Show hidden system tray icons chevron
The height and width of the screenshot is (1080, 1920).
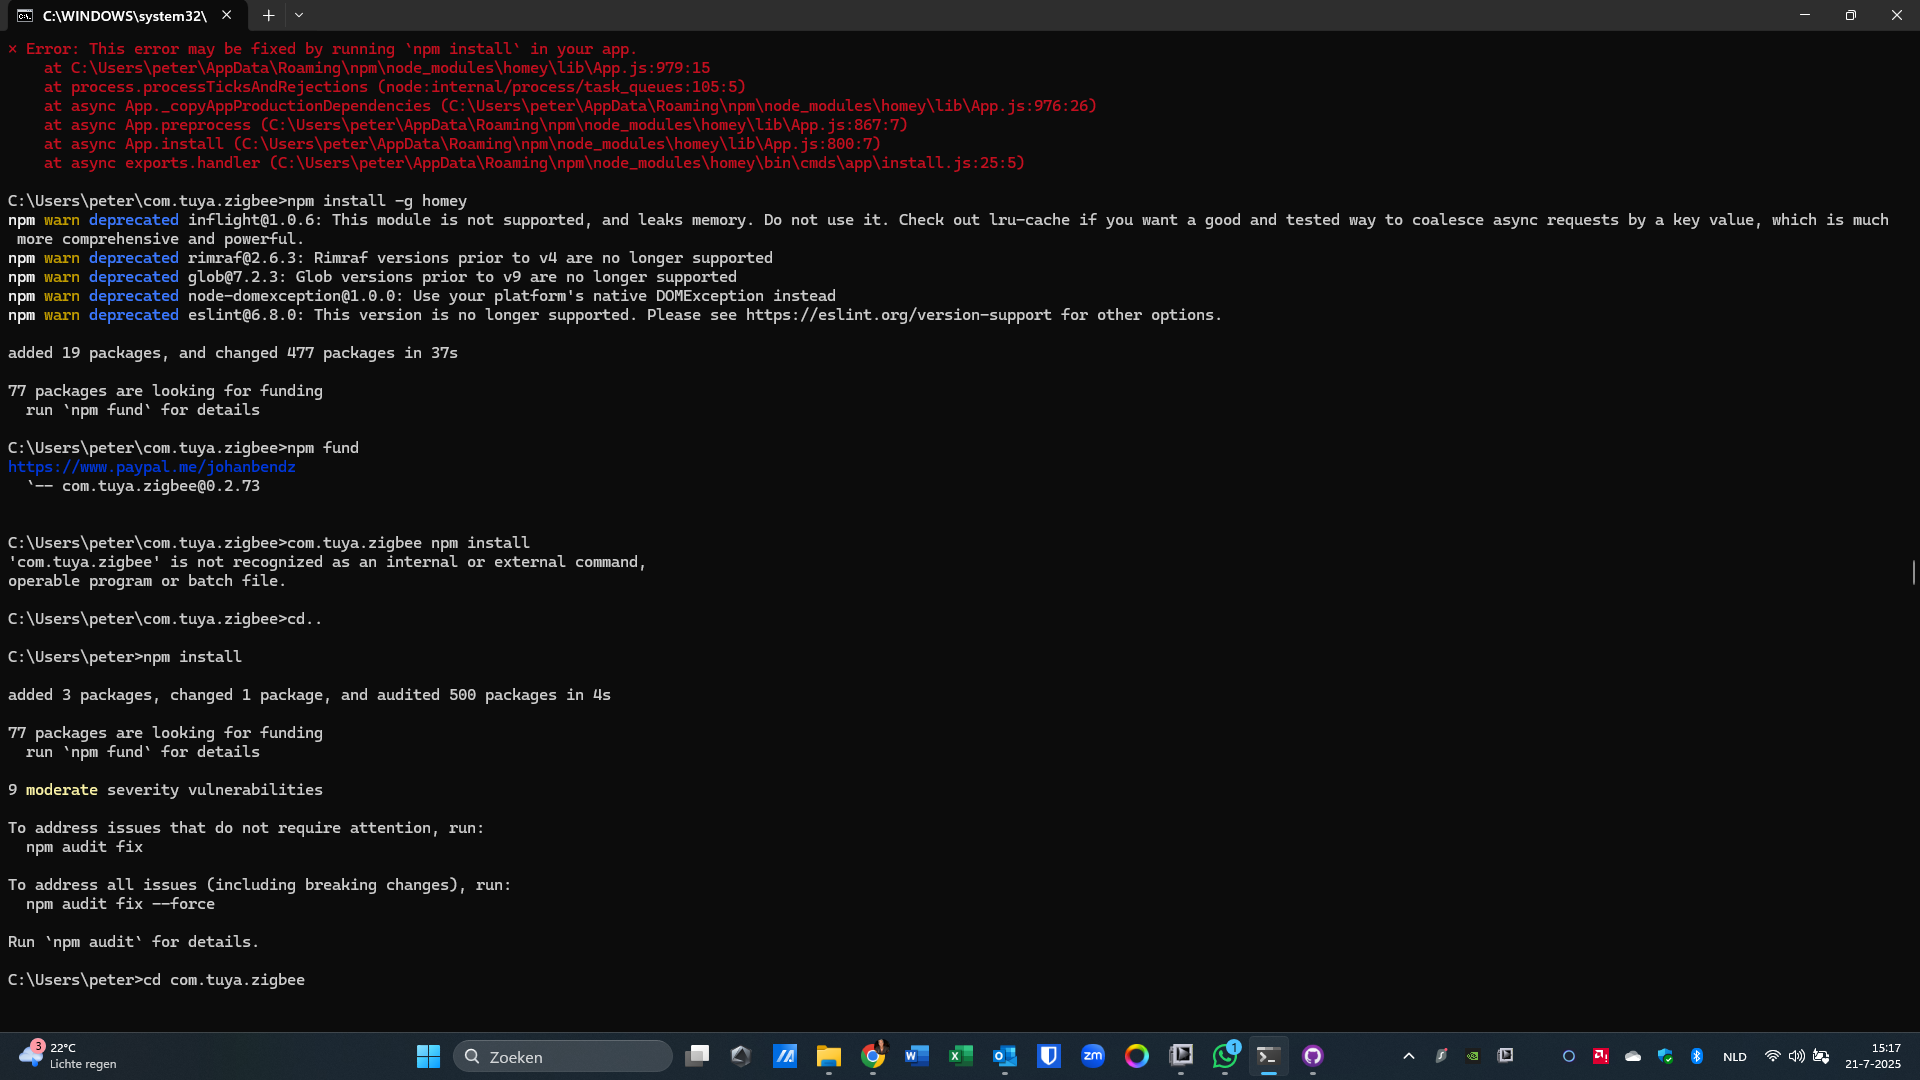click(1408, 1056)
